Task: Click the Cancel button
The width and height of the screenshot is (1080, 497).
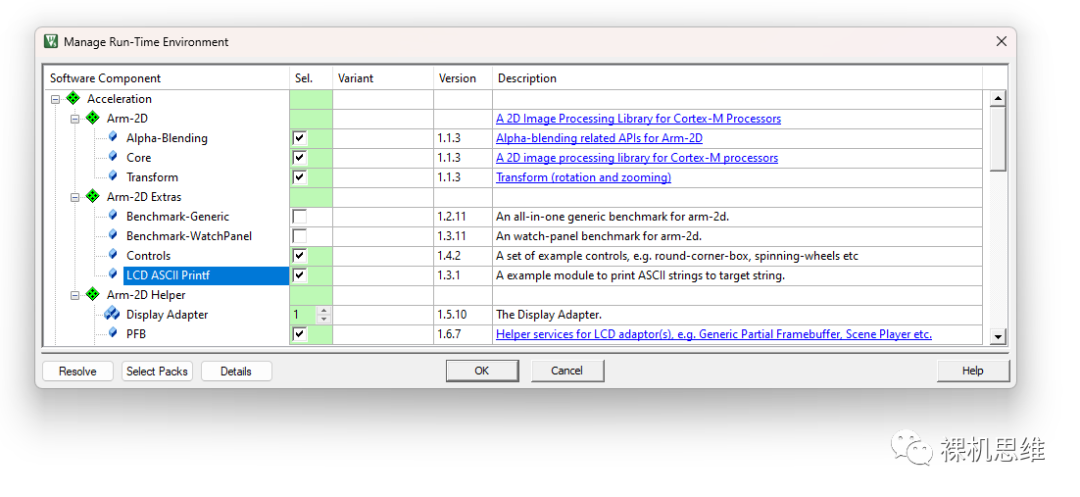Action: [567, 370]
